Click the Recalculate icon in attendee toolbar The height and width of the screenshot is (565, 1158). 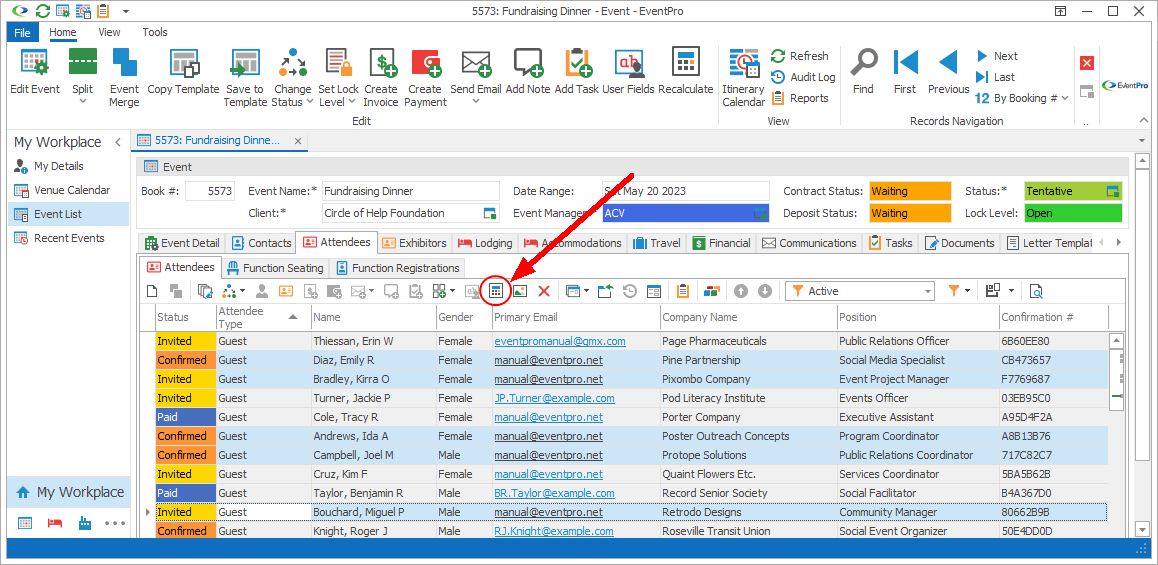coord(496,291)
